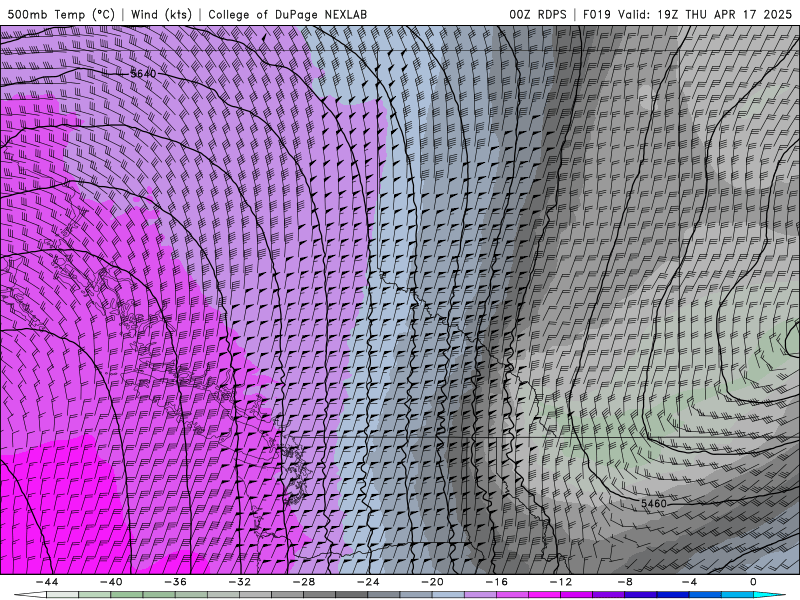Click the '-44' color scale label

click(46, 582)
